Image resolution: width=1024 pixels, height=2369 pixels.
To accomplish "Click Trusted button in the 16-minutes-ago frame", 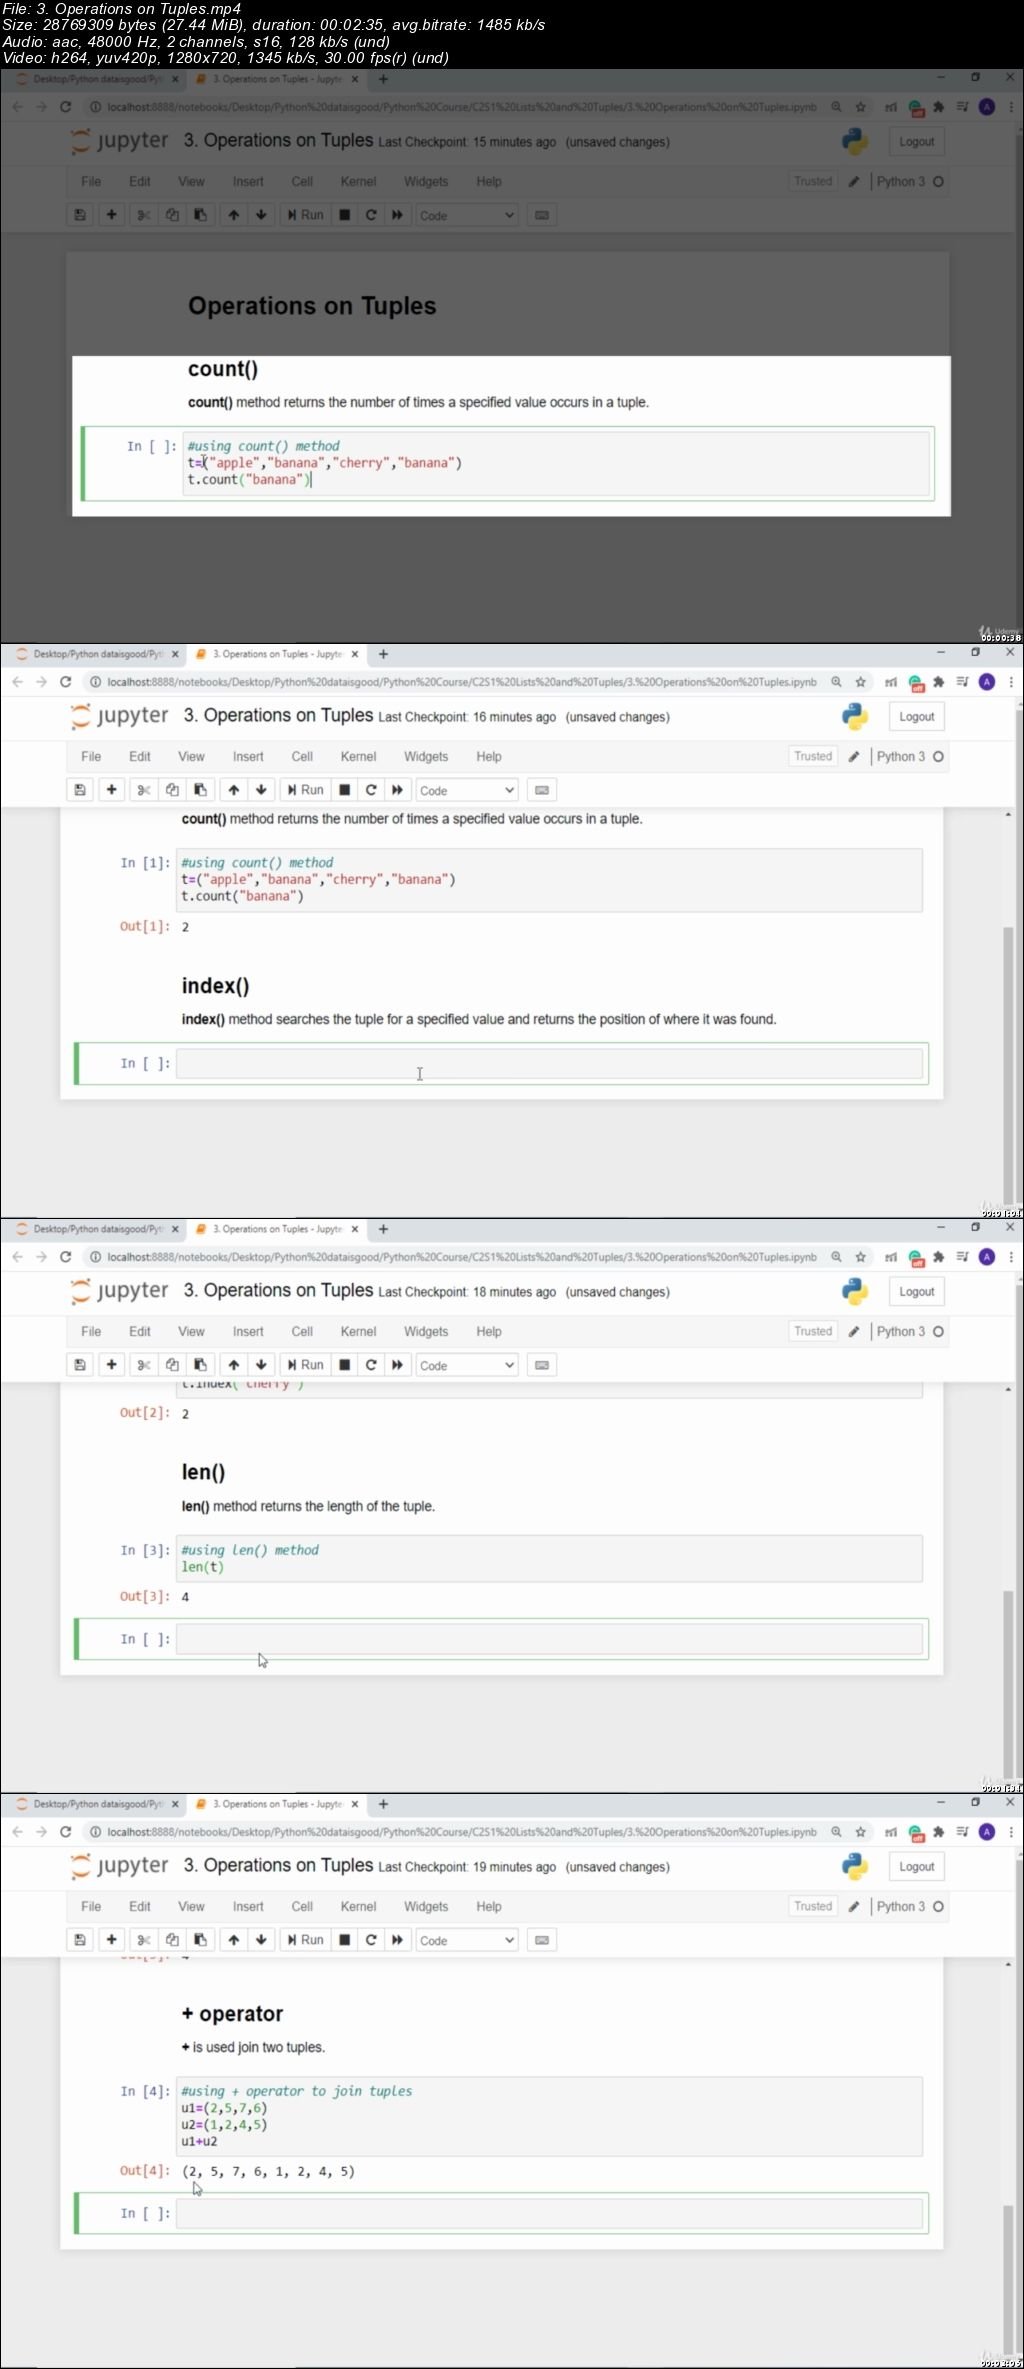I will click(813, 757).
